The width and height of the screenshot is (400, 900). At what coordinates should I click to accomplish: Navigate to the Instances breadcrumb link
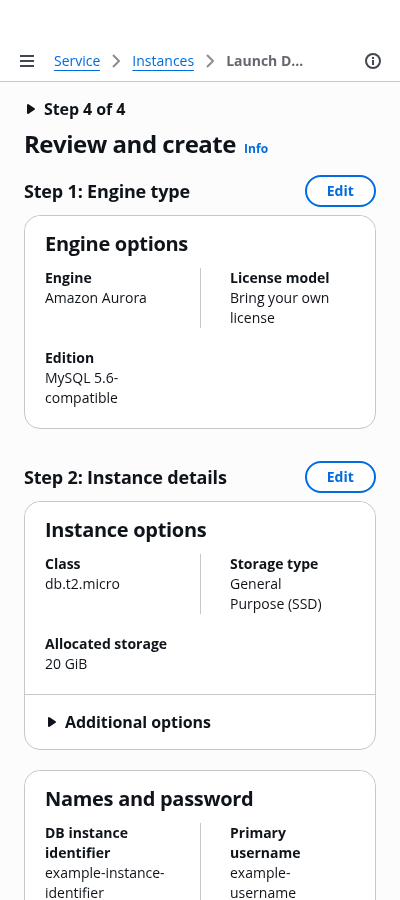click(163, 61)
